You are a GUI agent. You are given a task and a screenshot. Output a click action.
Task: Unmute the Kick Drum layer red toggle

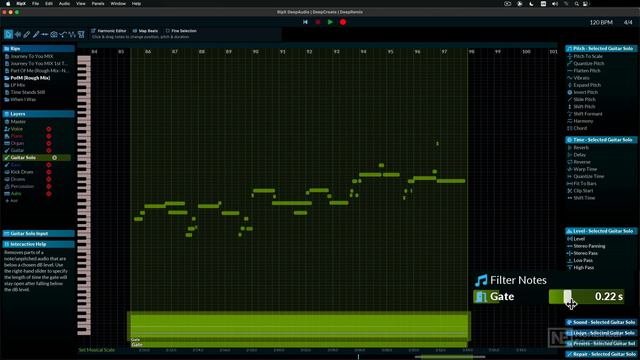coord(49,172)
